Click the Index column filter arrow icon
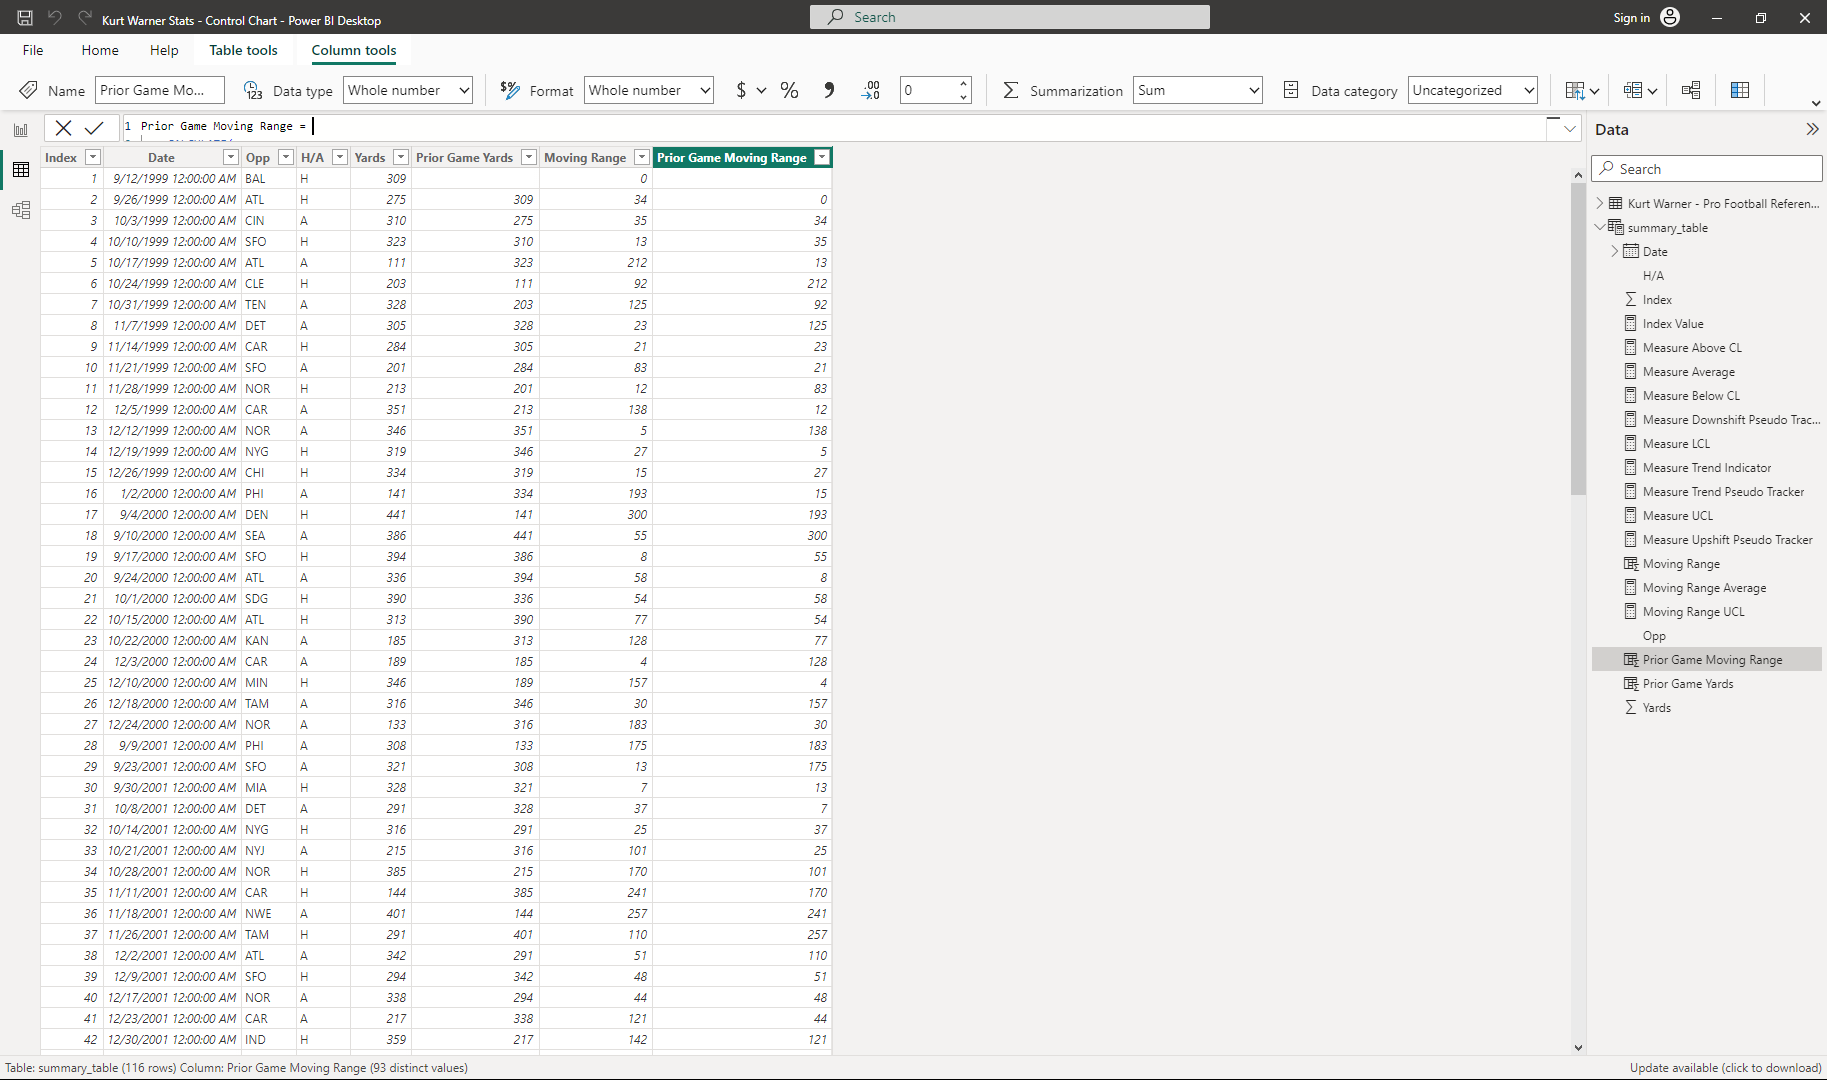Image resolution: width=1827 pixels, height=1080 pixels. (x=93, y=157)
